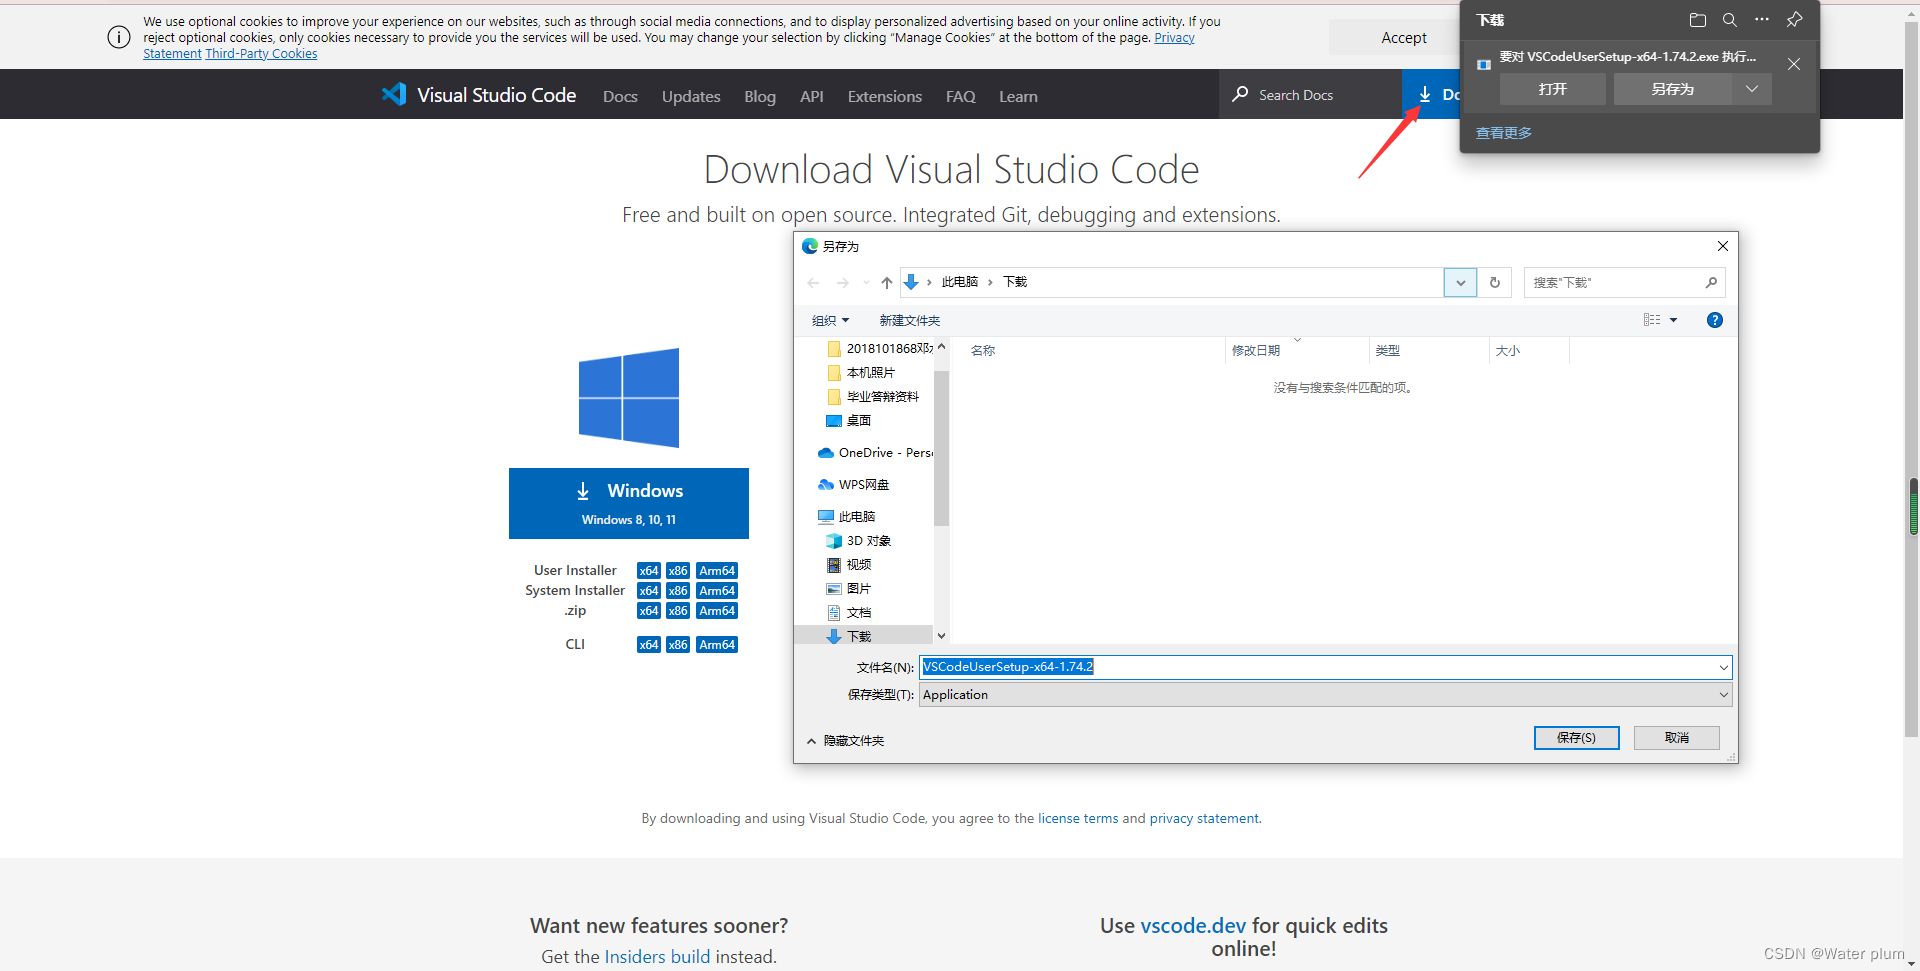The image size is (1920, 971).
Task: Click the Search Docs magnifier icon
Action: click(1240, 94)
